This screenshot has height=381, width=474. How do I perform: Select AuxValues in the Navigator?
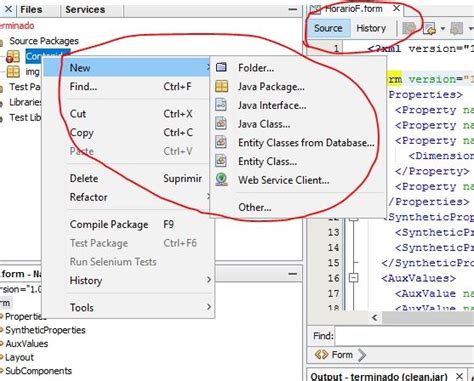click(x=26, y=344)
